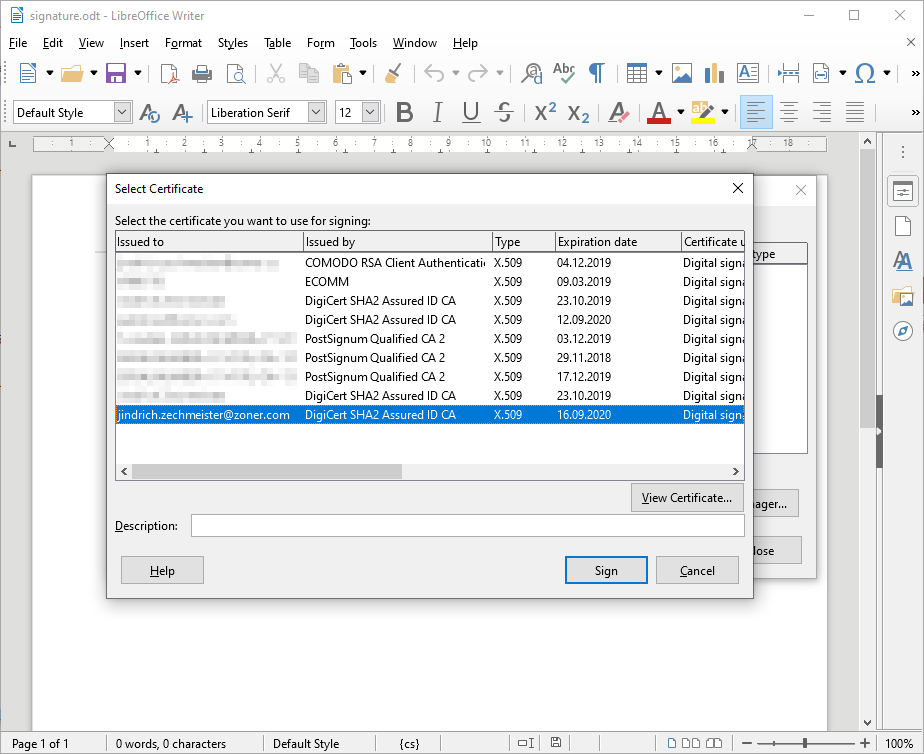Click the Clear Direct Formatting icon
Screen dimensions: 924x754
click(x=619, y=113)
